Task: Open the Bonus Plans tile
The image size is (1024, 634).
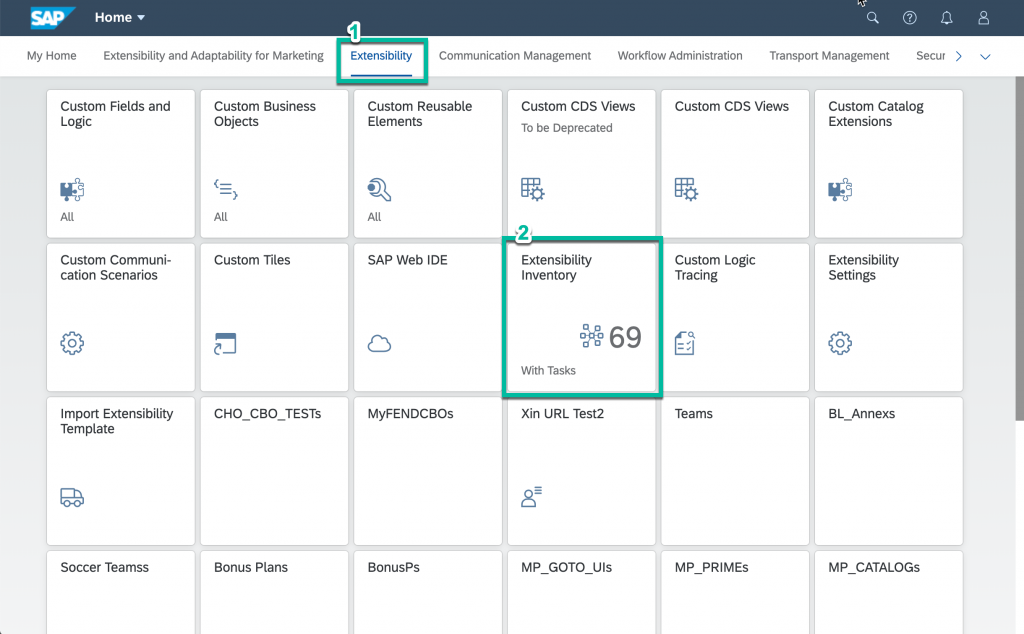Action: click(274, 592)
